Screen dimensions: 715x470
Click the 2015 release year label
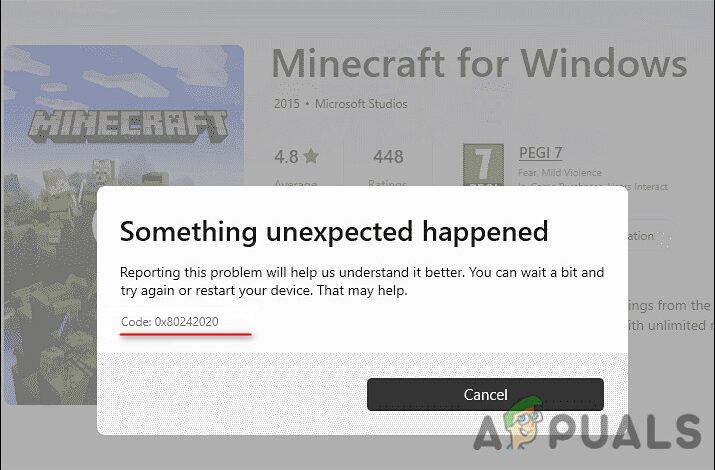[x=287, y=104]
